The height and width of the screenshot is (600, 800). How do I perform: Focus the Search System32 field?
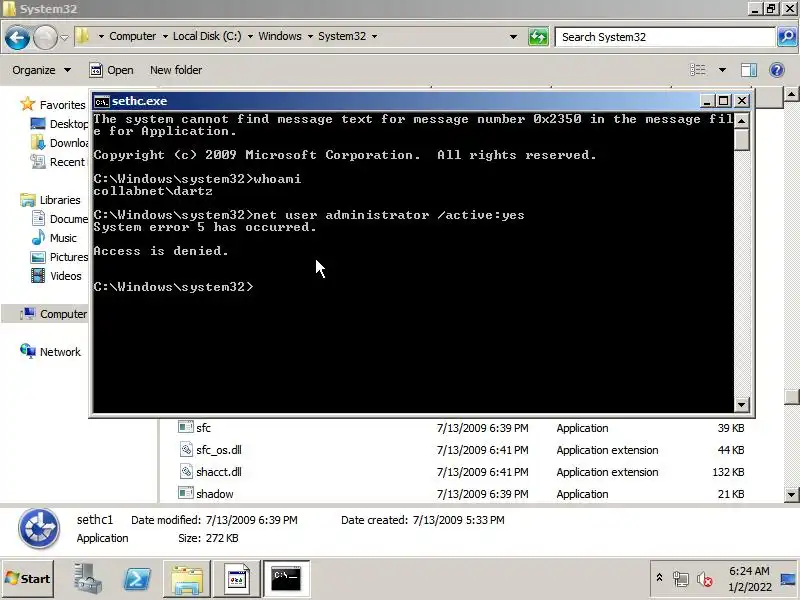(665, 37)
